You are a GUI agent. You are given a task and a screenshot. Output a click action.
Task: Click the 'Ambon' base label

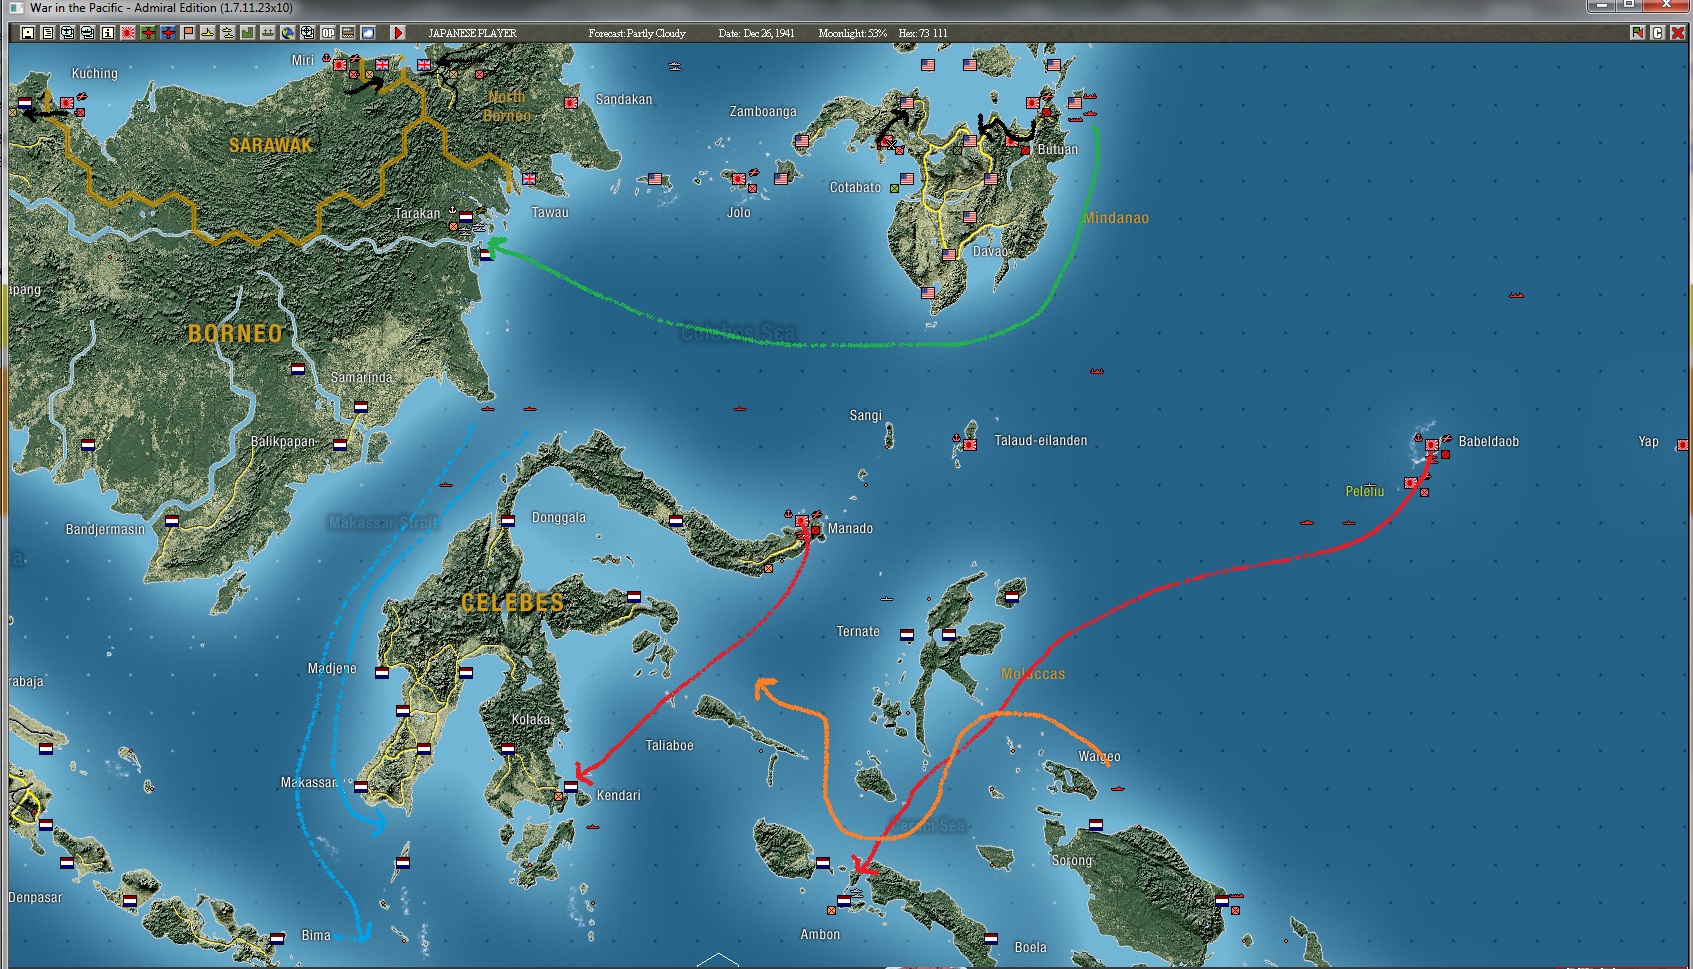click(x=820, y=934)
